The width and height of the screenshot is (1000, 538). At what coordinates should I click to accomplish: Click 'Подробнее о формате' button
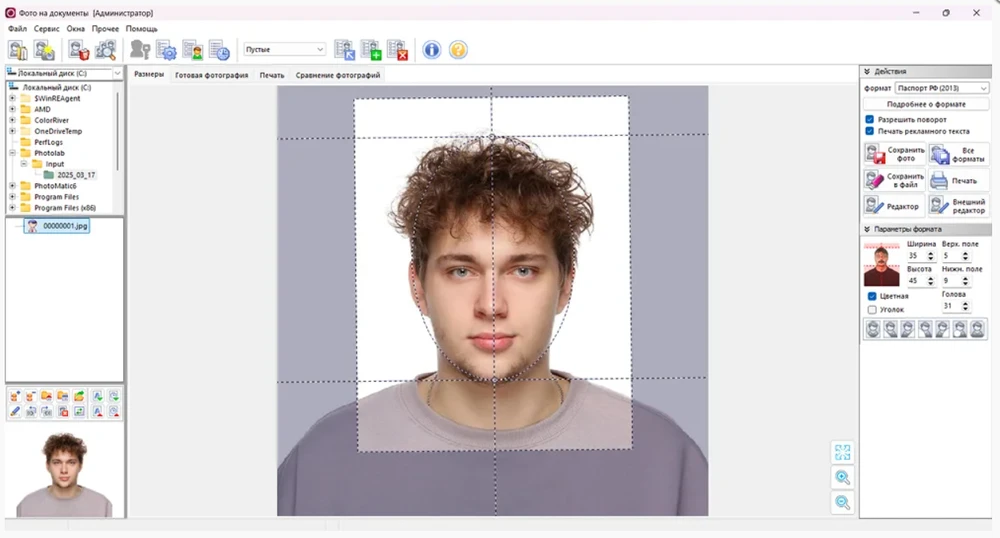926,104
